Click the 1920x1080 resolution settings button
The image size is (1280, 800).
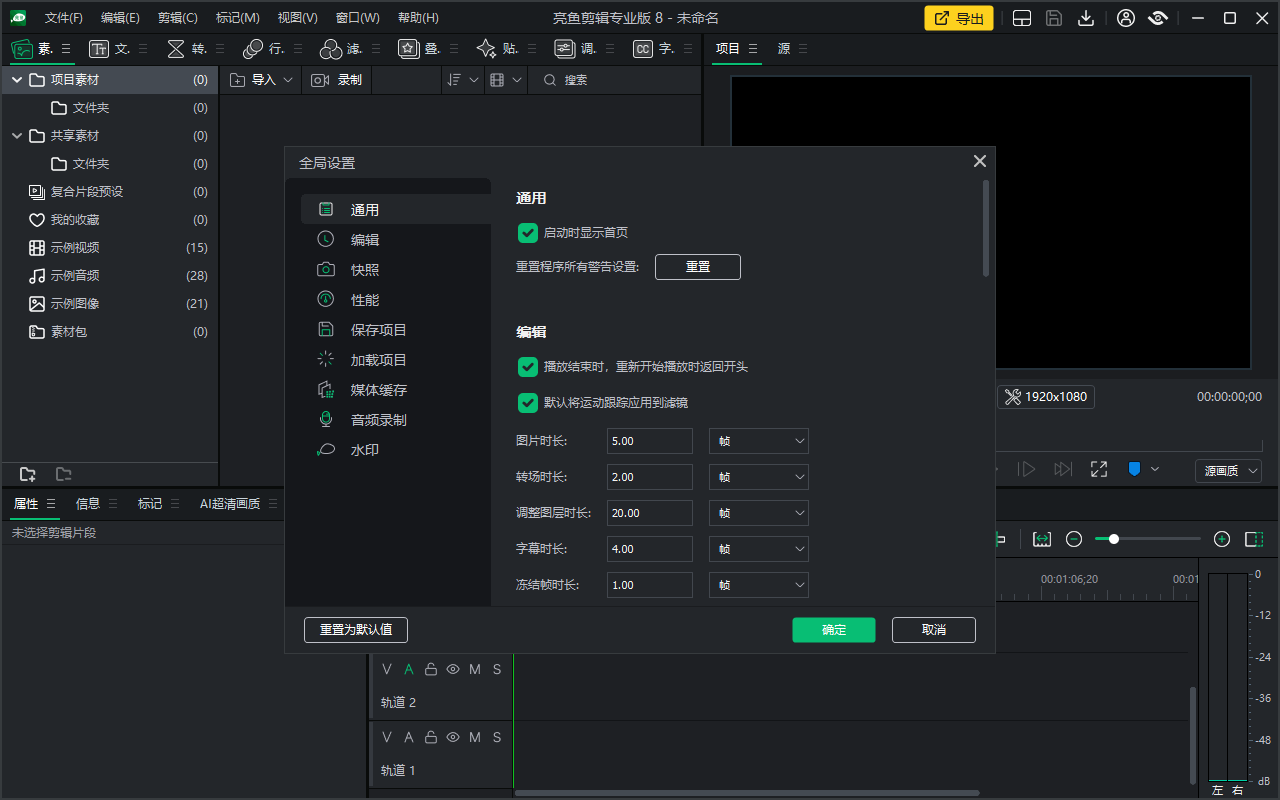coord(1046,397)
